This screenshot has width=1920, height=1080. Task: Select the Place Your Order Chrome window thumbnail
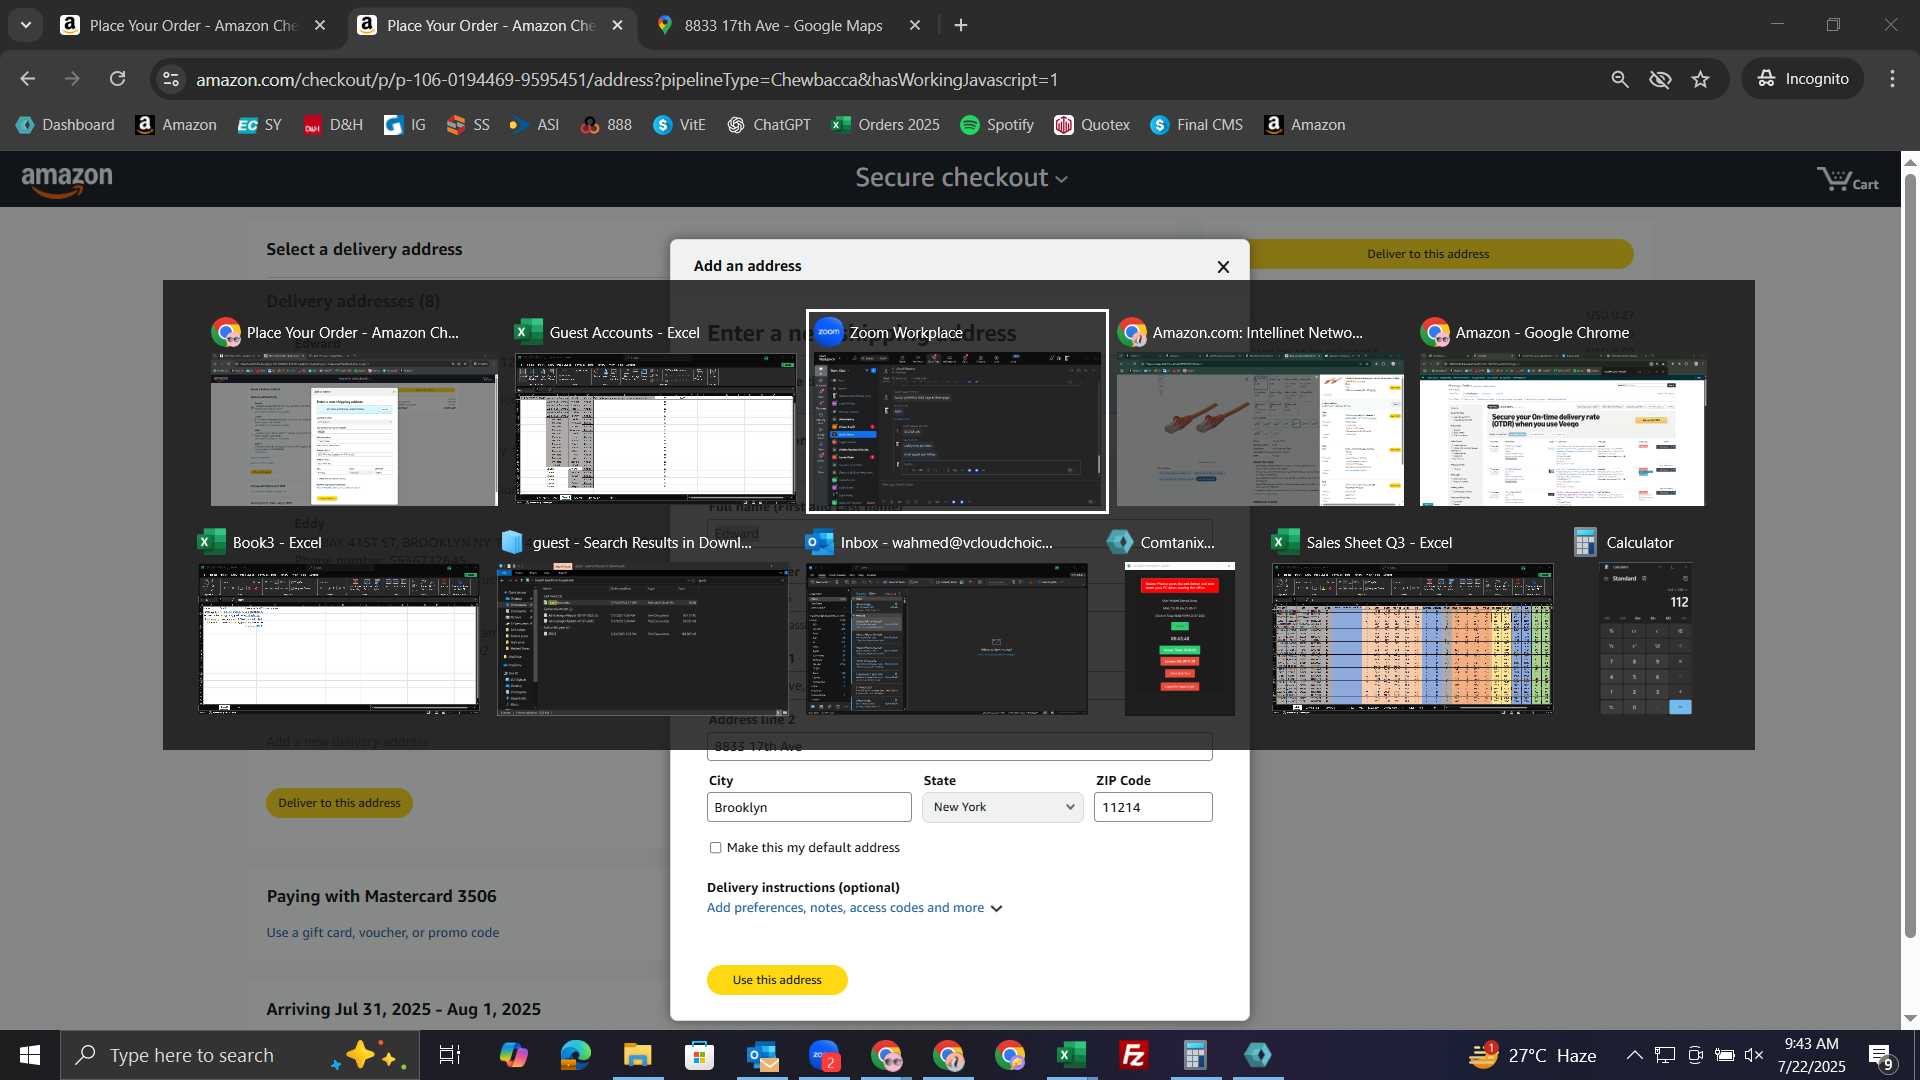[x=354, y=411]
